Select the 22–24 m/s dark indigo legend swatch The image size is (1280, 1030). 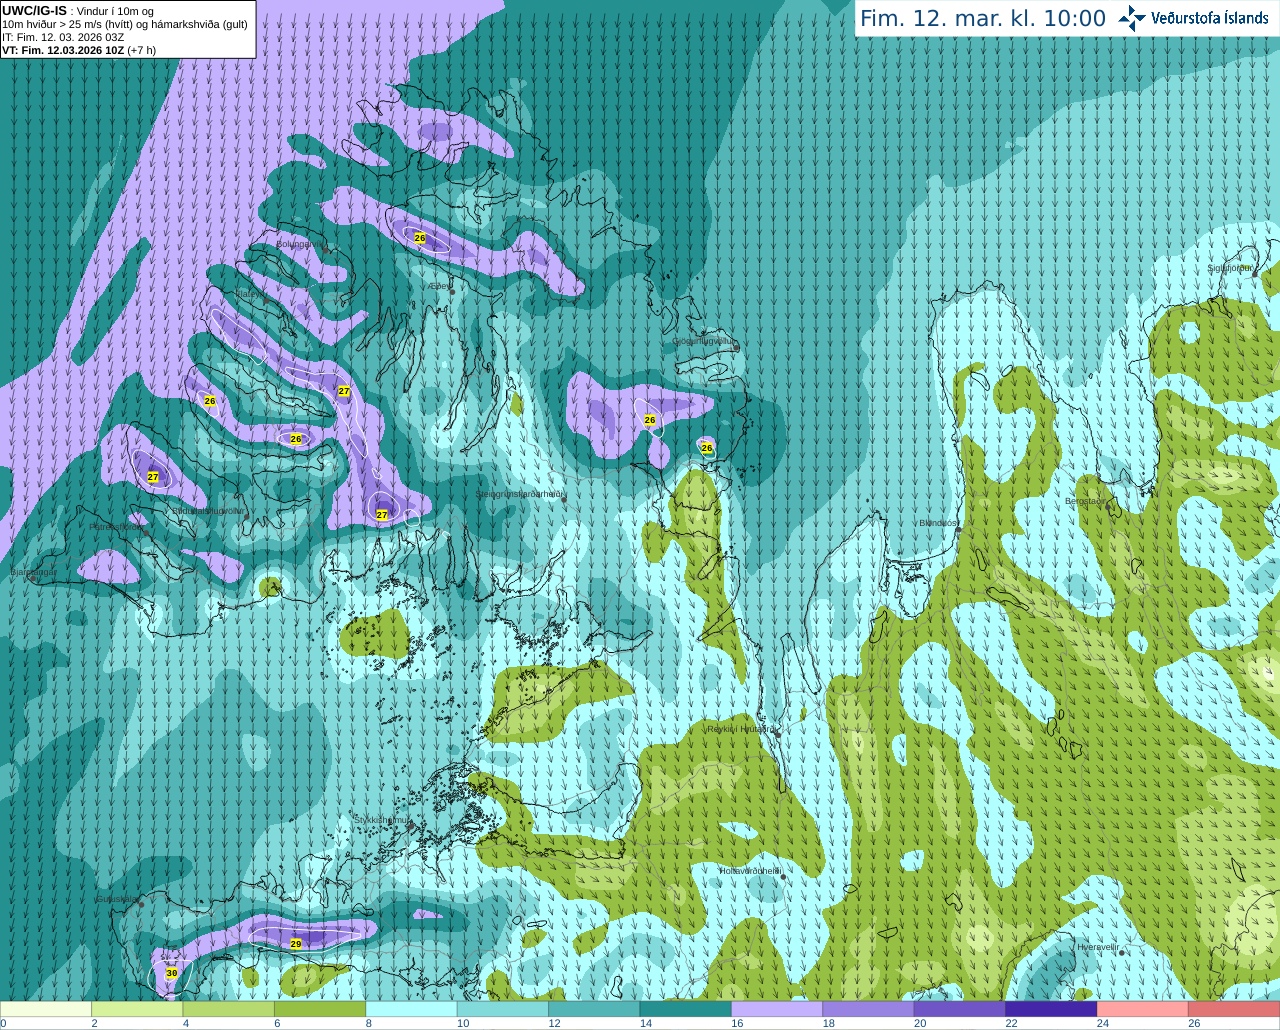1052,1009
